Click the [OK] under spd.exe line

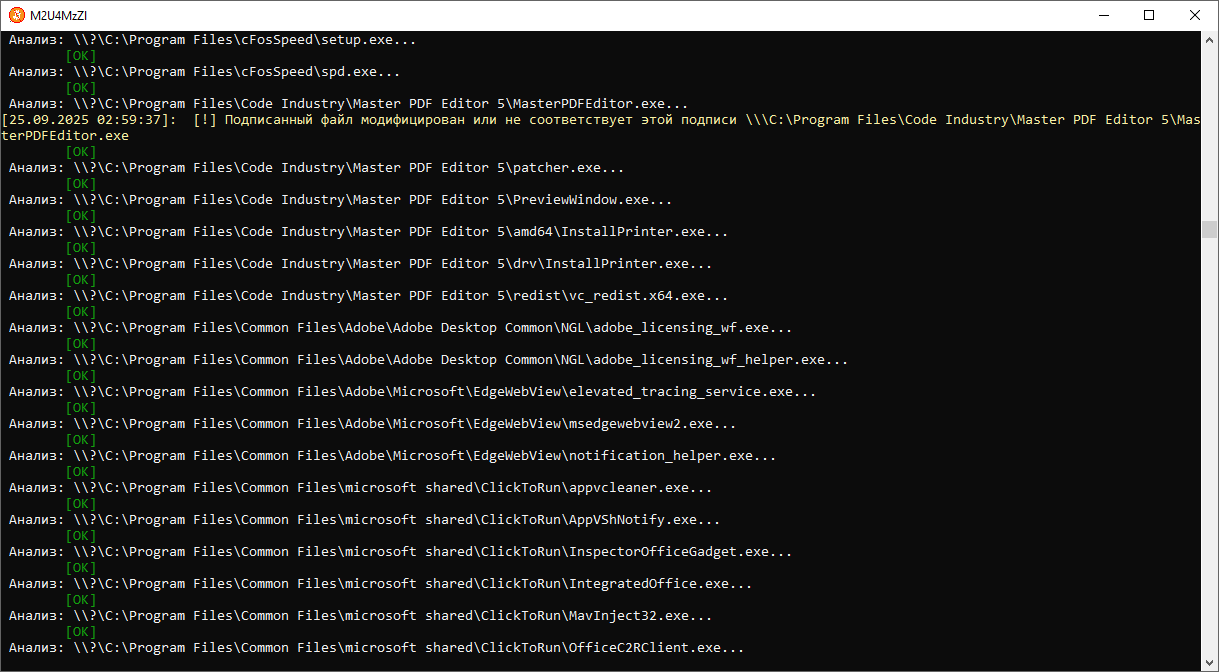coord(81,88)
